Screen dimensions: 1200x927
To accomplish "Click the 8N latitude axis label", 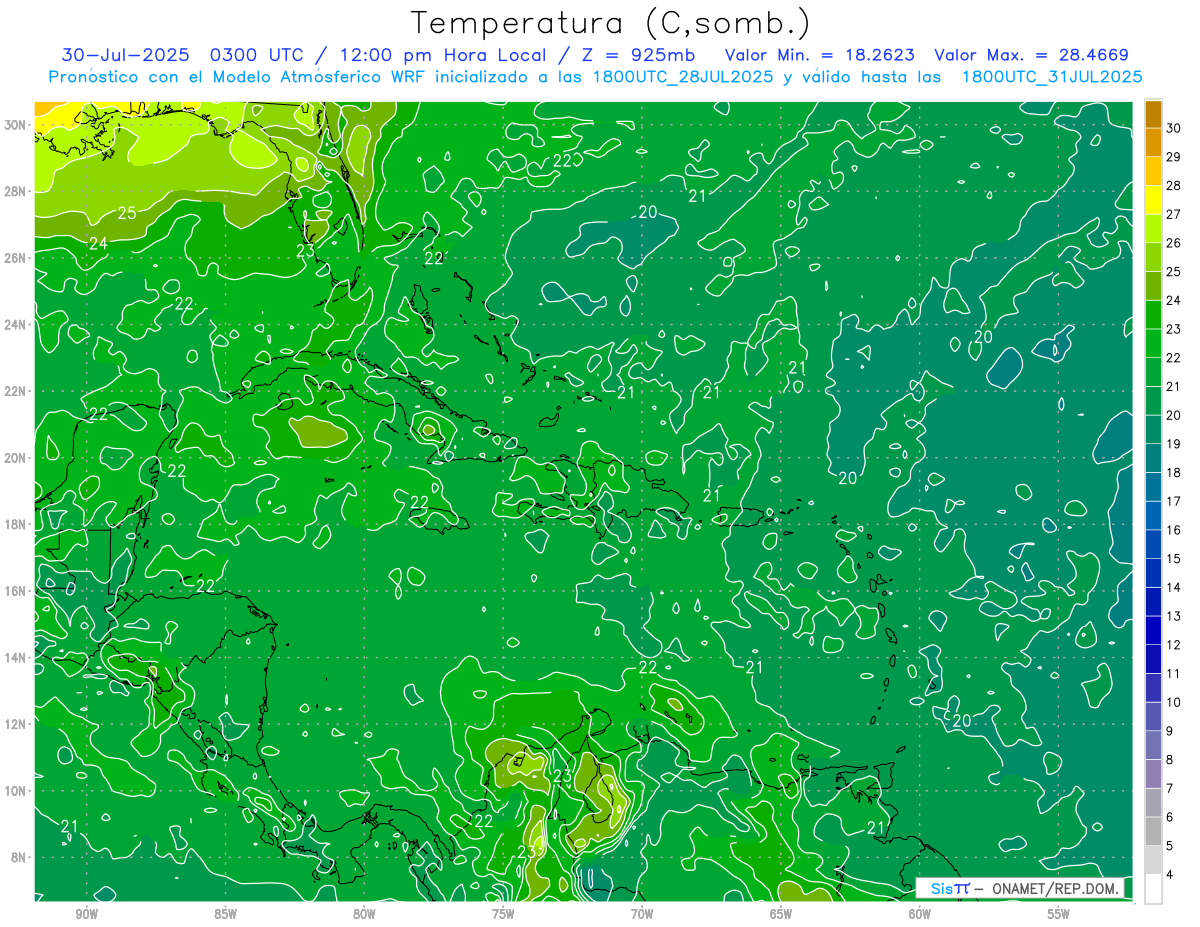I will [x=19, y=857].
